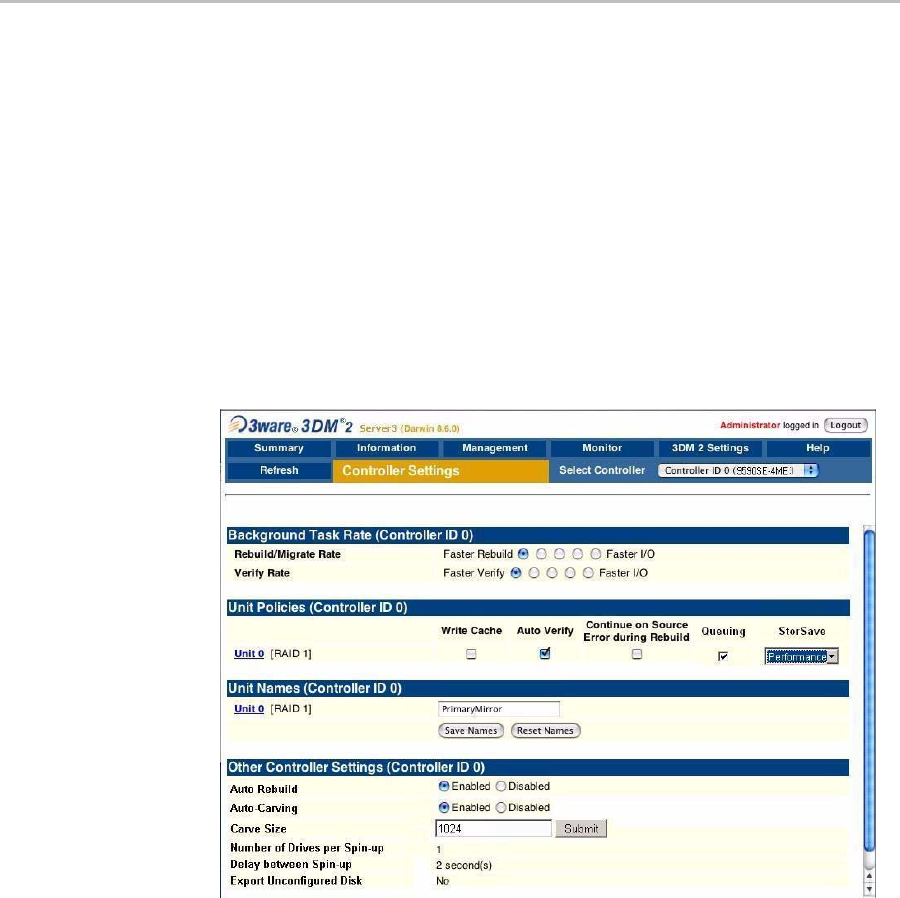Open the Monitor menu
The image size is (900, 898).
point(602,448)
